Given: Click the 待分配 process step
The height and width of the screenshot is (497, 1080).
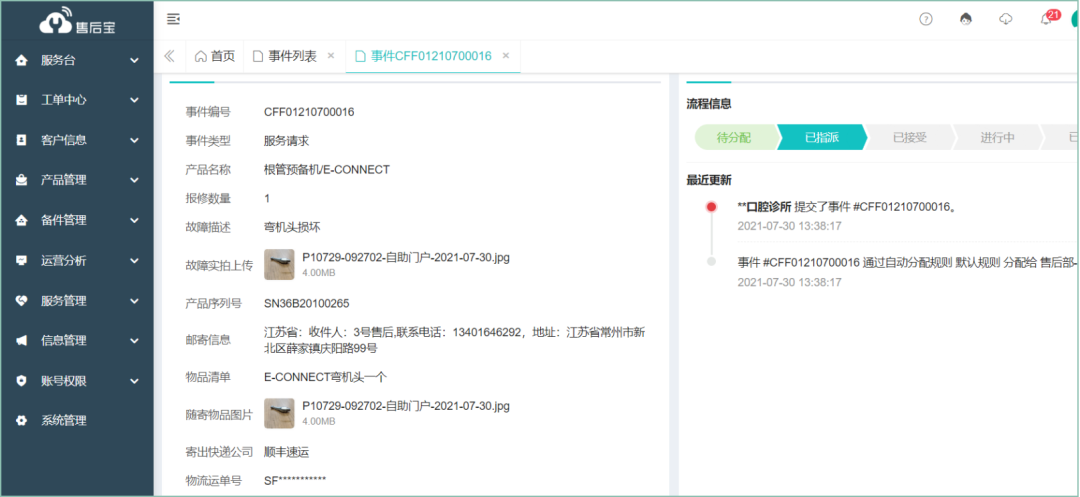Looking at the screenshot, I should 734,137.
